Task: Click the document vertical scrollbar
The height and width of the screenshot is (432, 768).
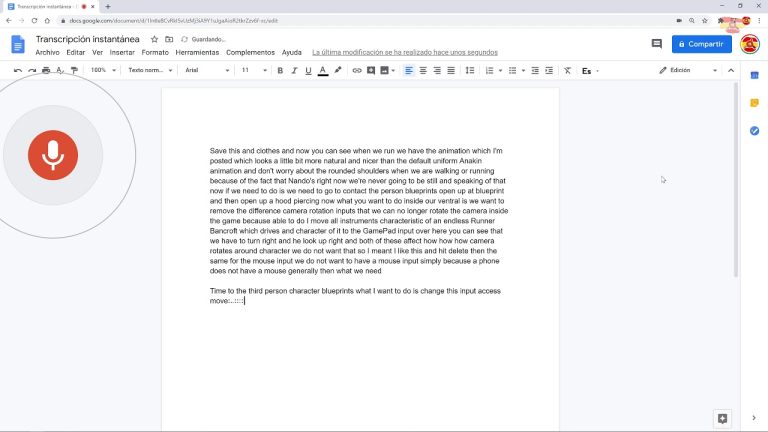Action: (x=735, y=180)
